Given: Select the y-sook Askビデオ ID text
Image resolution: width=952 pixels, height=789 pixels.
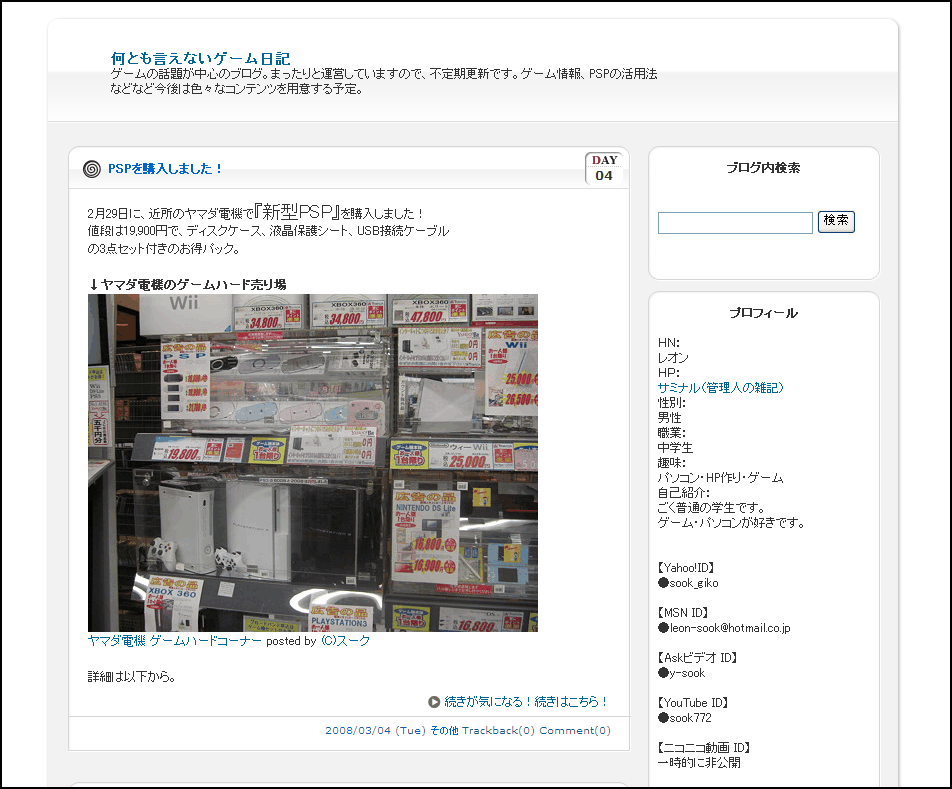Looking at the screenshot, I should point(687,673).
